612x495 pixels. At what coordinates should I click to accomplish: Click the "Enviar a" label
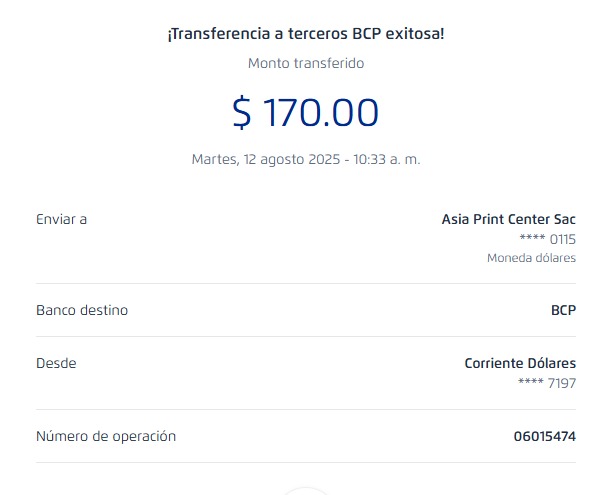coord(61,219)
